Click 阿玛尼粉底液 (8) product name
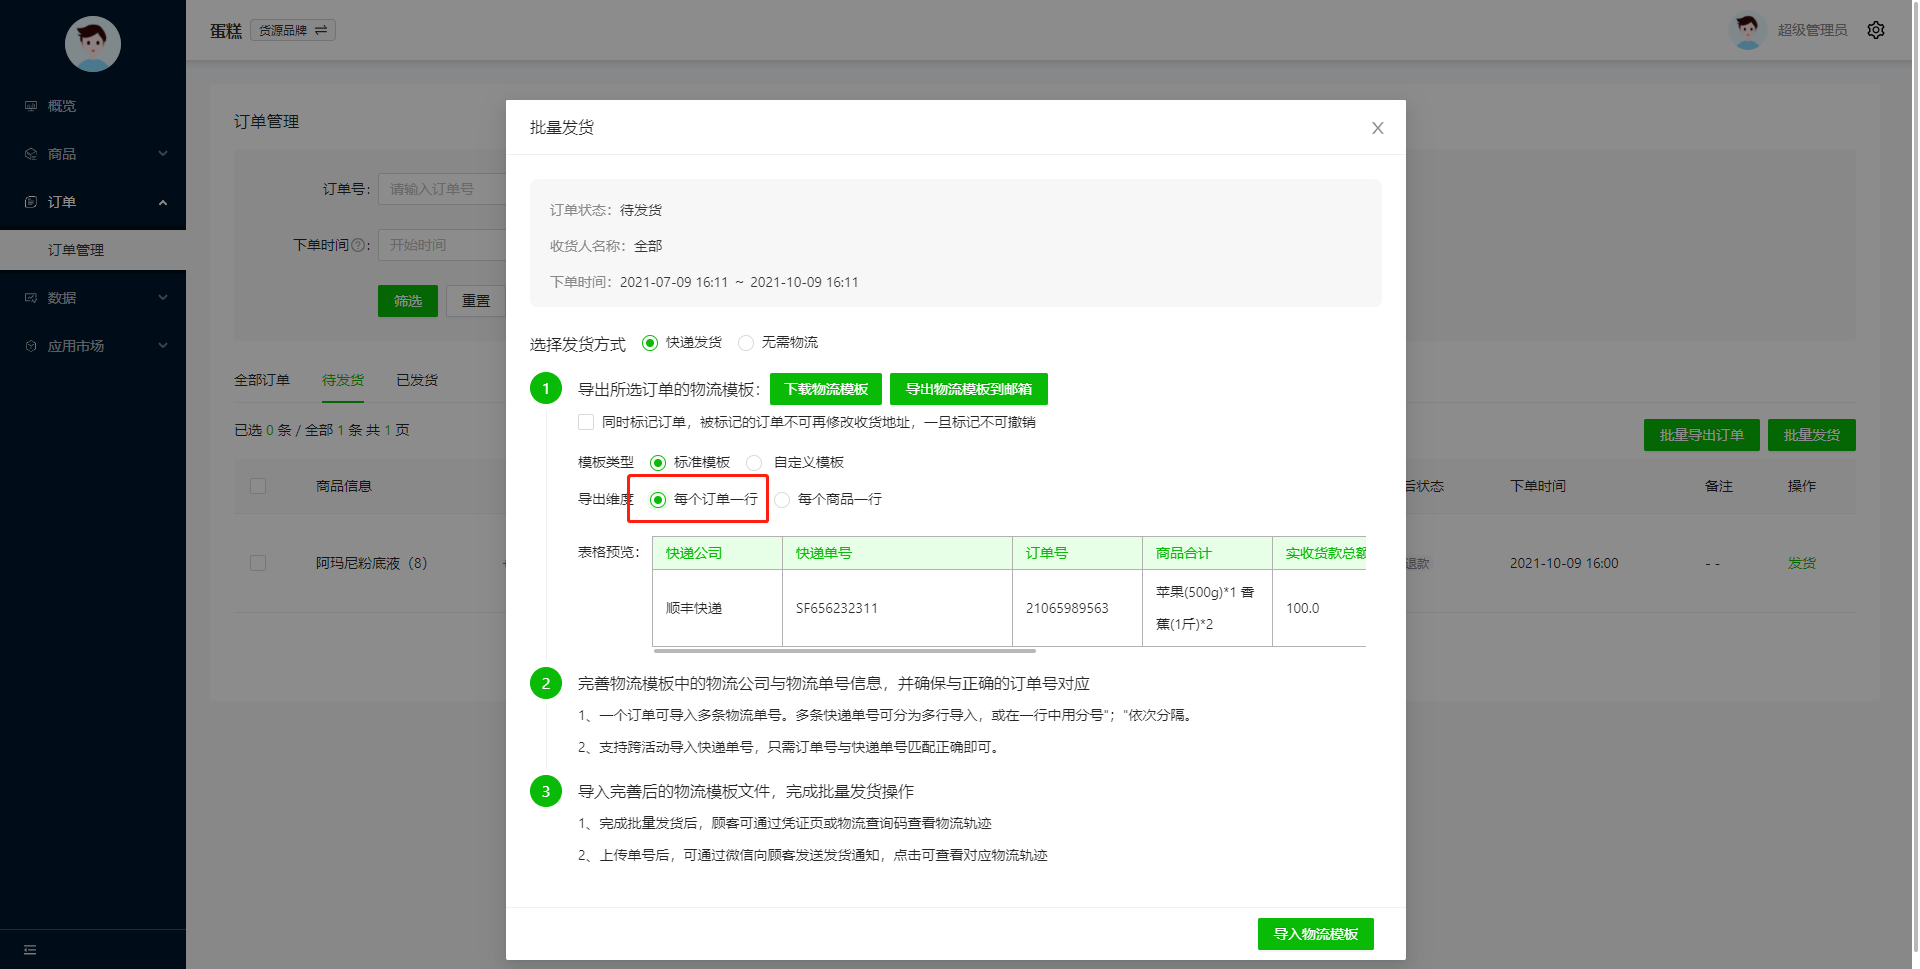 click(372, 563)
